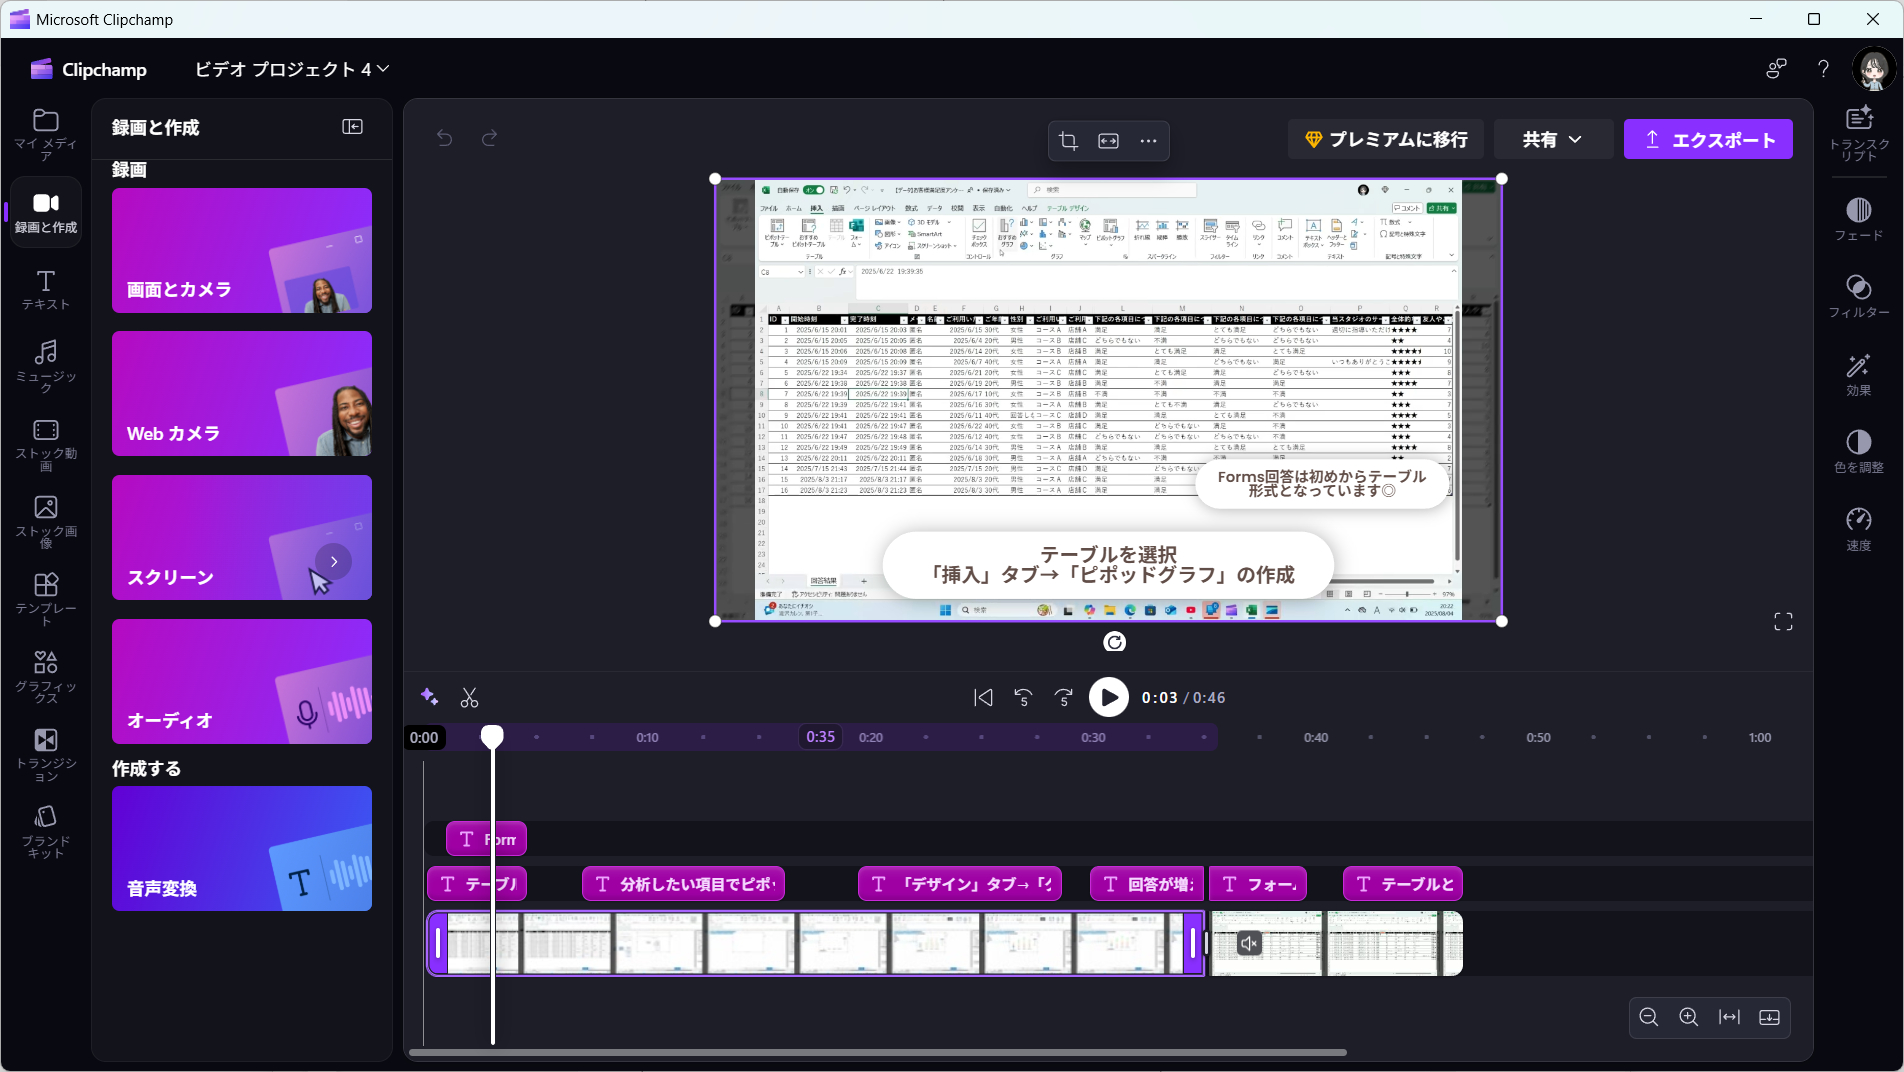Select the crop tool
Screen dimensions: 1904x1072
1068,141
